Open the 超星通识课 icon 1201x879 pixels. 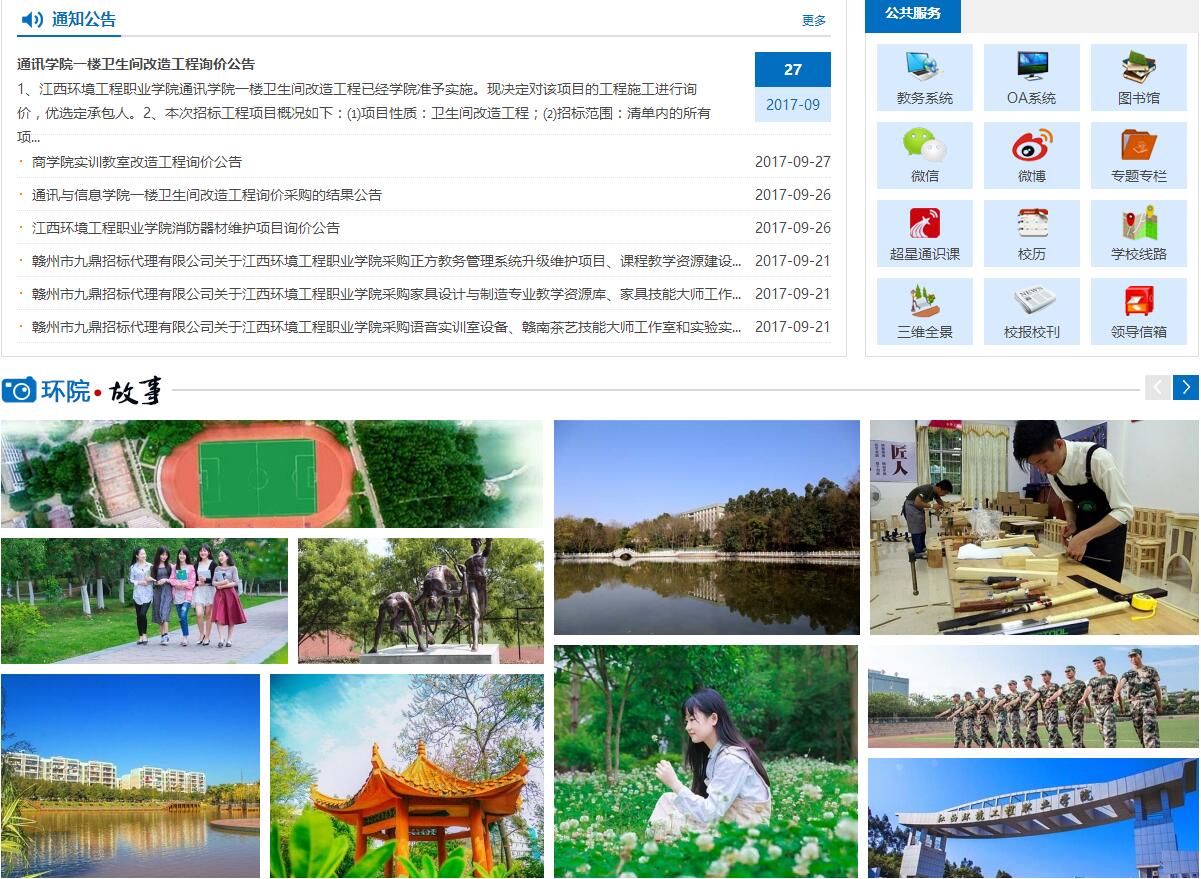point(924,224)
